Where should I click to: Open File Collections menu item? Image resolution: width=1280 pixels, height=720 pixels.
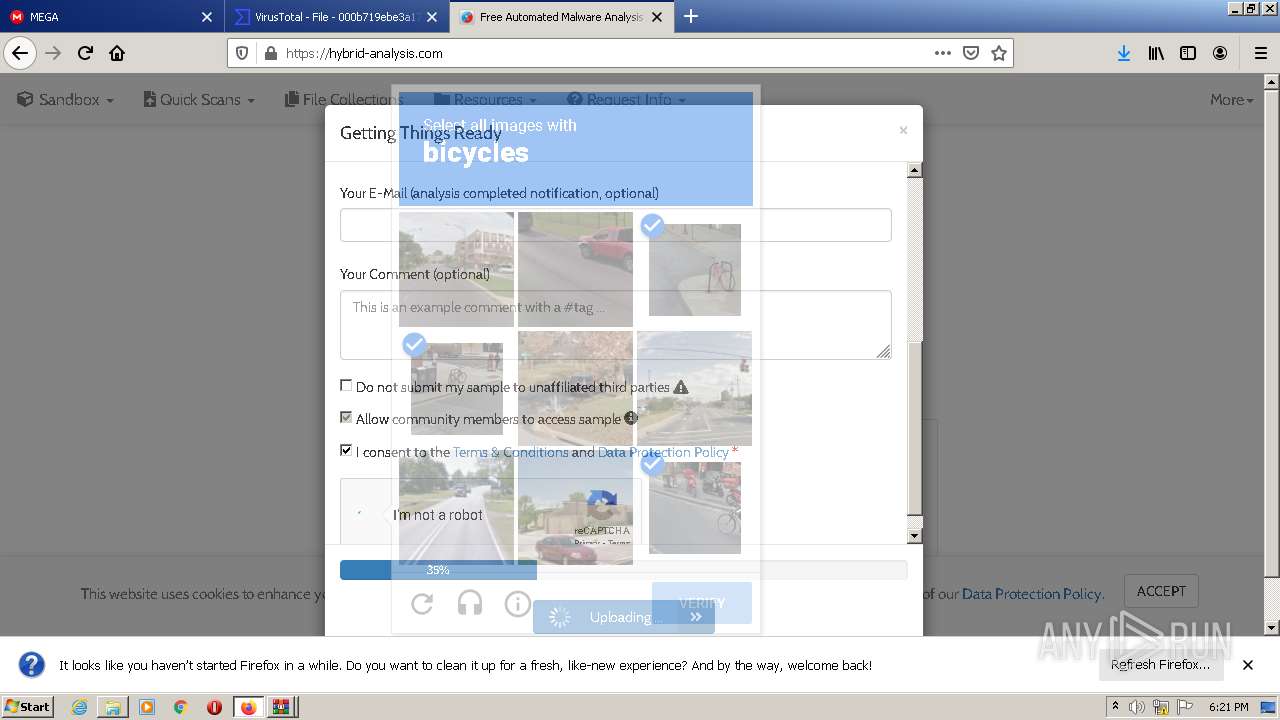click(x=344, y=99)
